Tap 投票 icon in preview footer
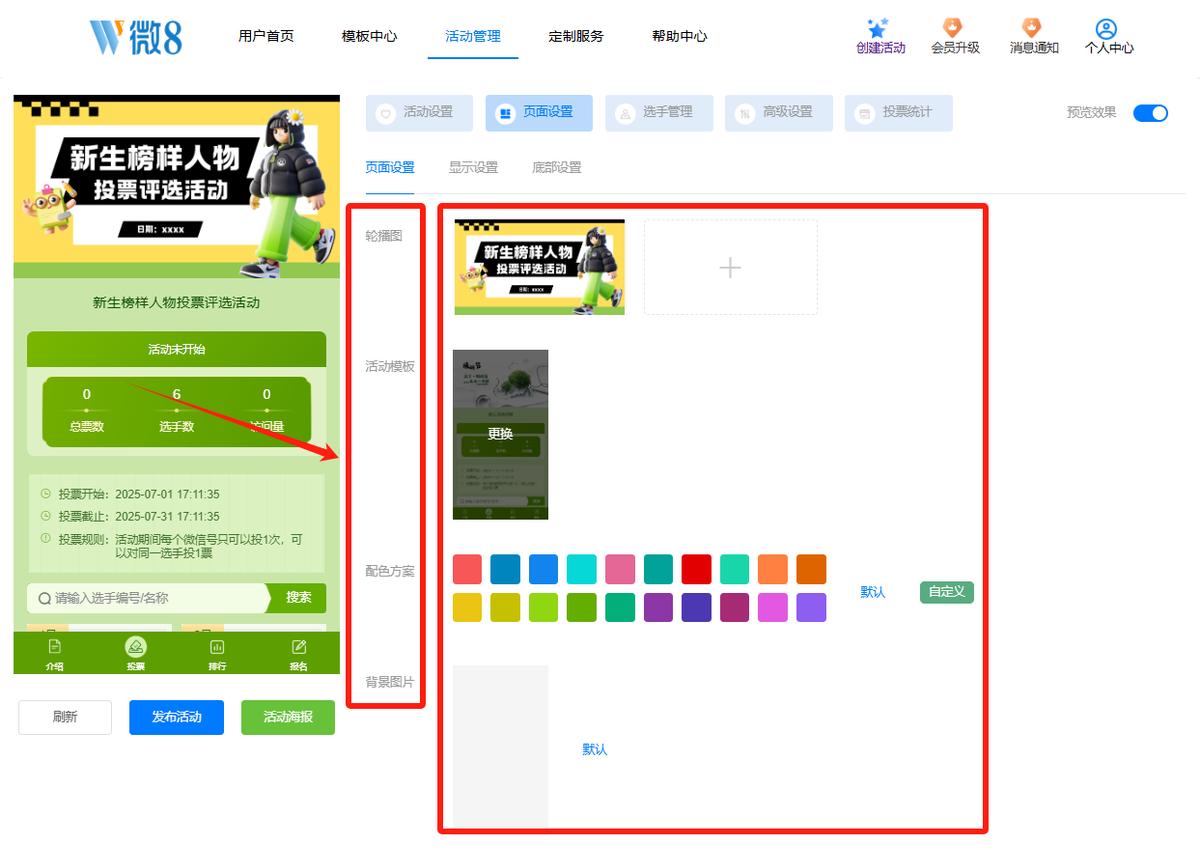The image size is (1200, 850). [x=136, y=646]
